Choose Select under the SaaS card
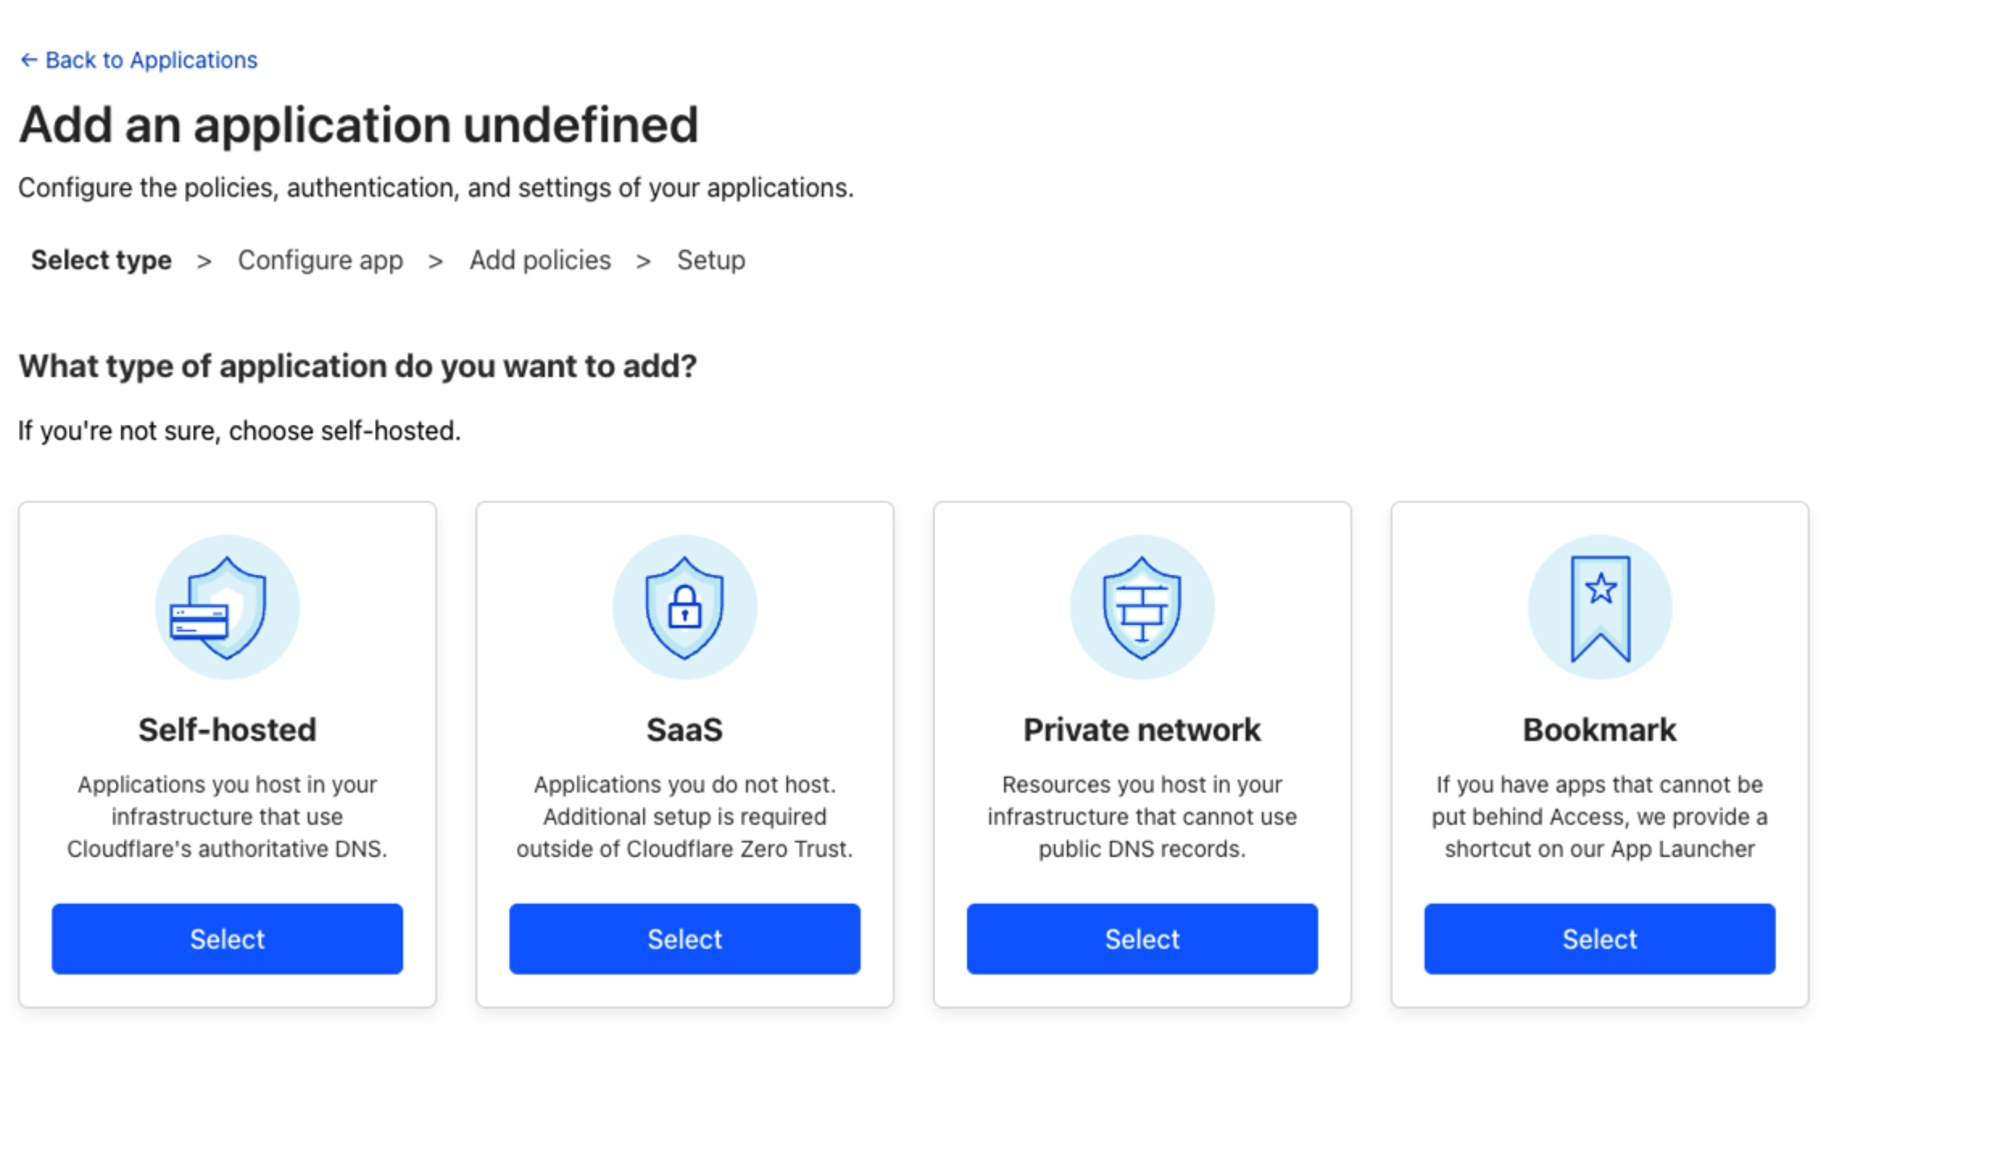 685,939
